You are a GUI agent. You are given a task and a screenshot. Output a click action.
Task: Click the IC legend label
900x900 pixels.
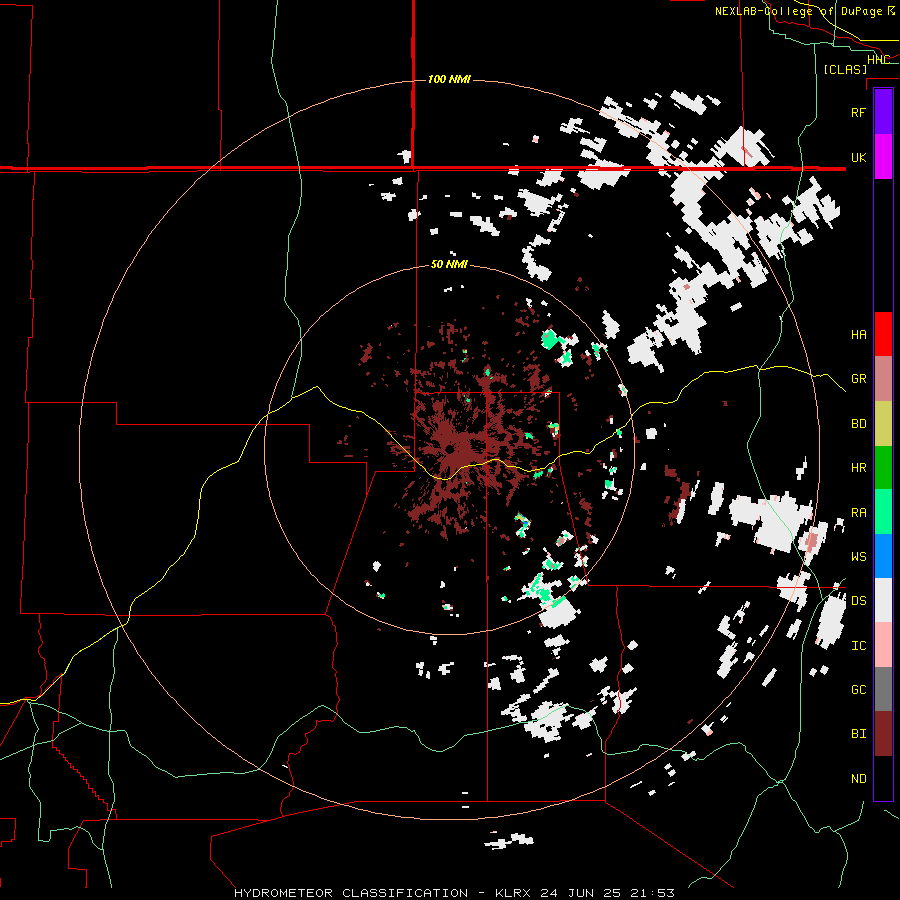click(x=858, y=646)
